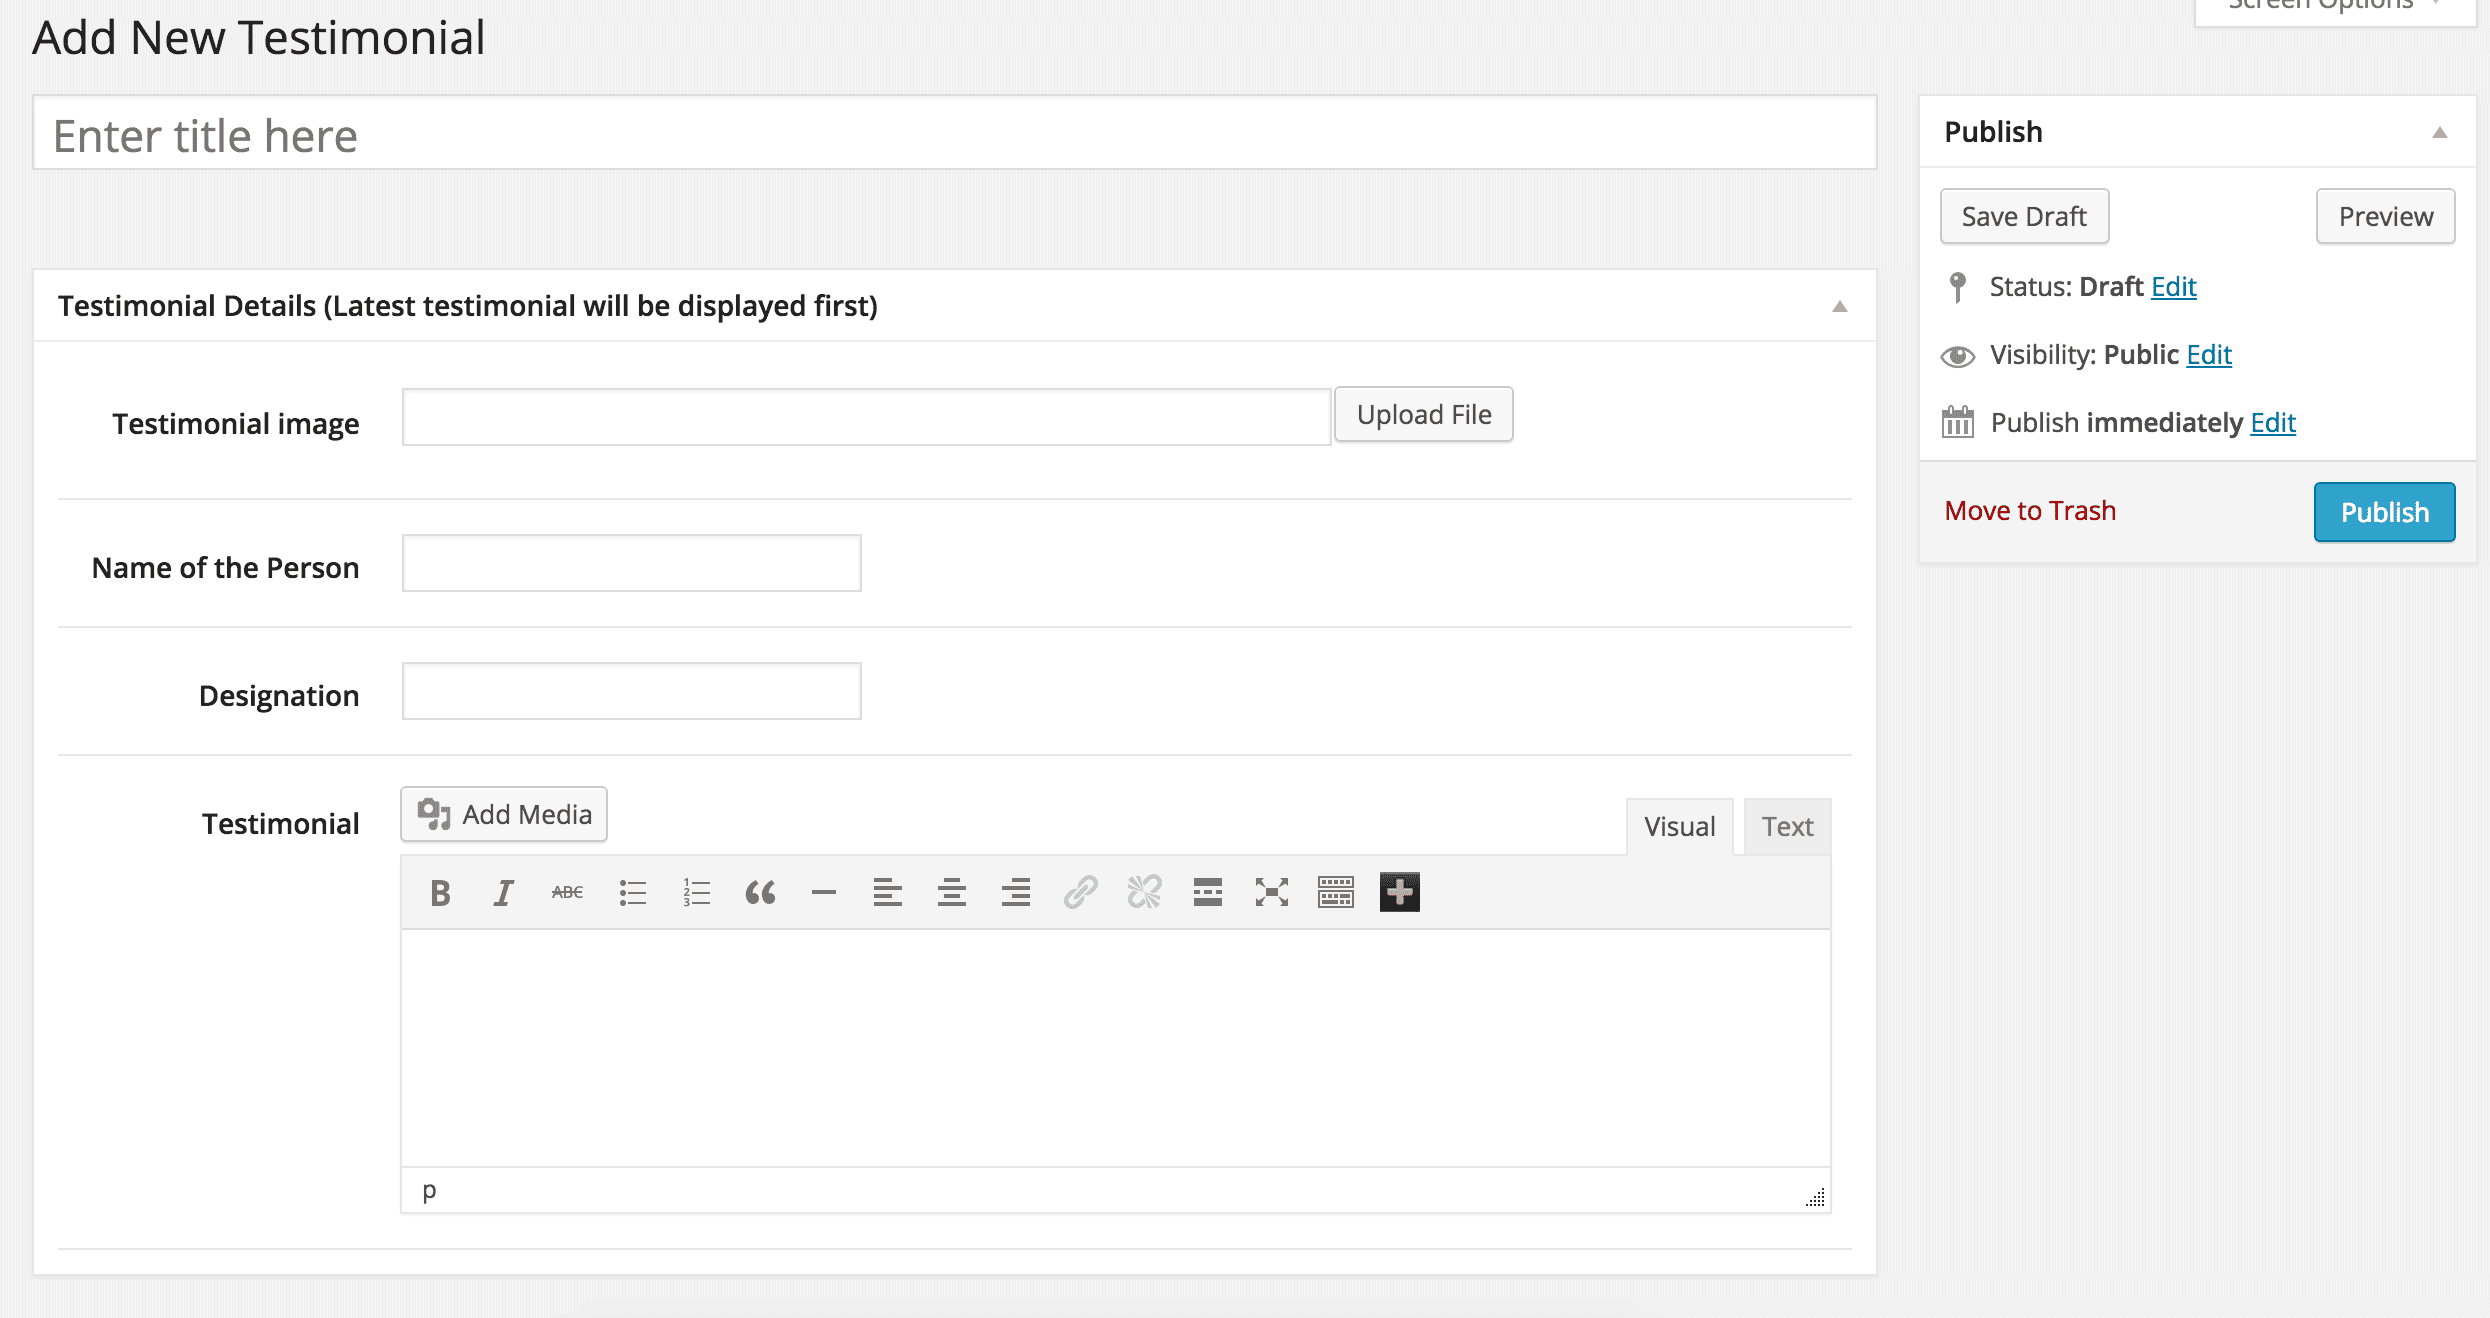
Task: Click the Name of the Person field
Action: (631, 563)
